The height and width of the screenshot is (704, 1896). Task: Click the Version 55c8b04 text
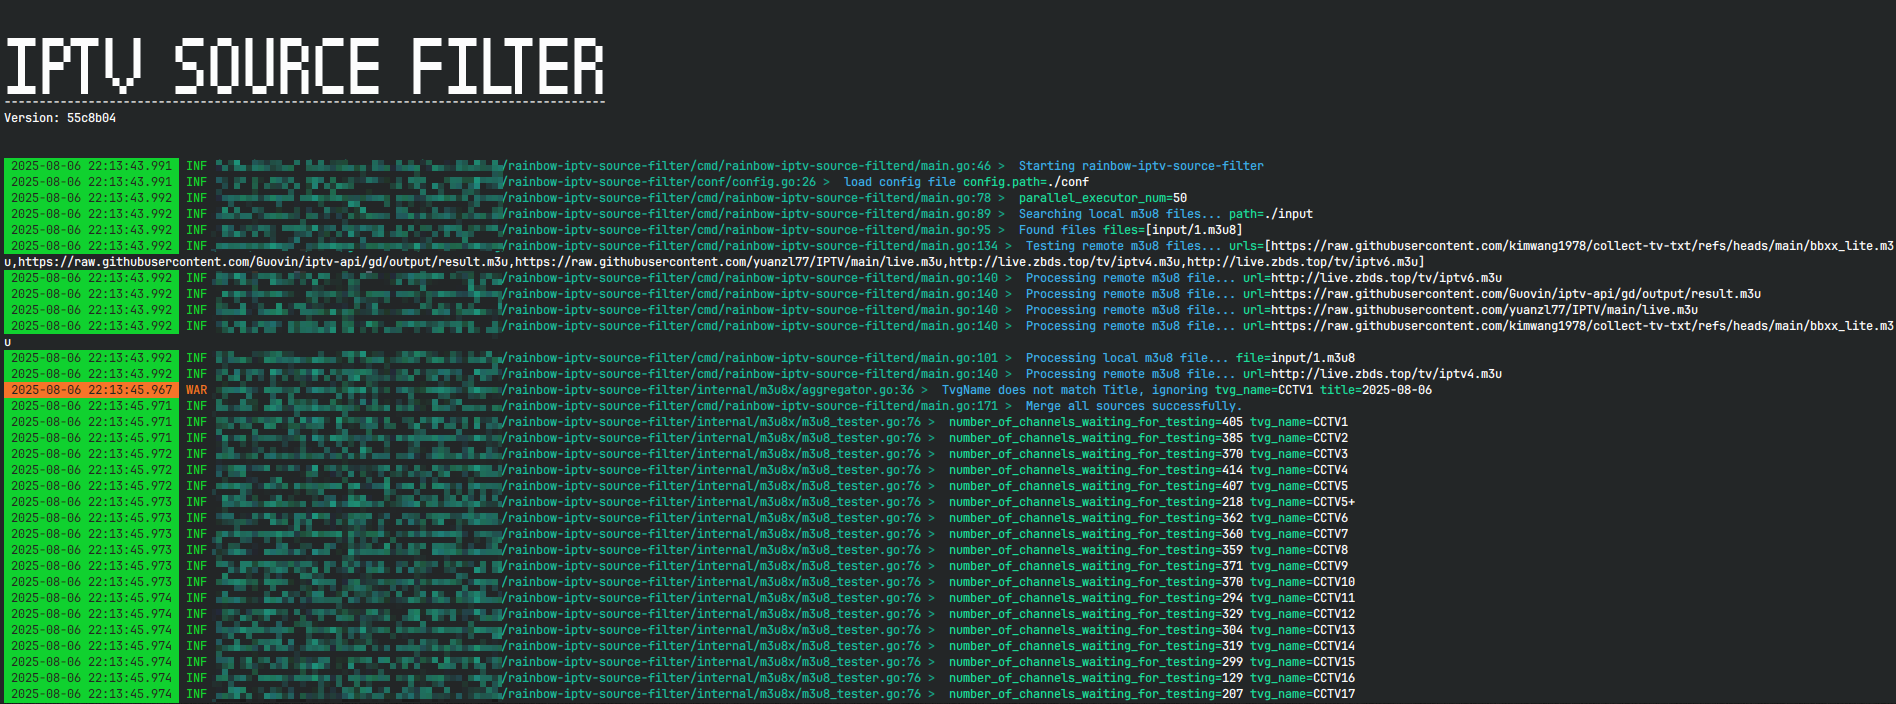point(60,118)
